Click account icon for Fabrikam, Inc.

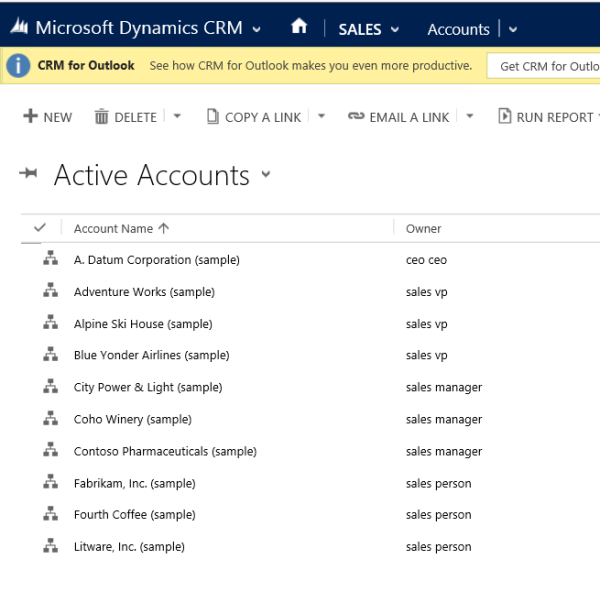[x=51, y=482]
